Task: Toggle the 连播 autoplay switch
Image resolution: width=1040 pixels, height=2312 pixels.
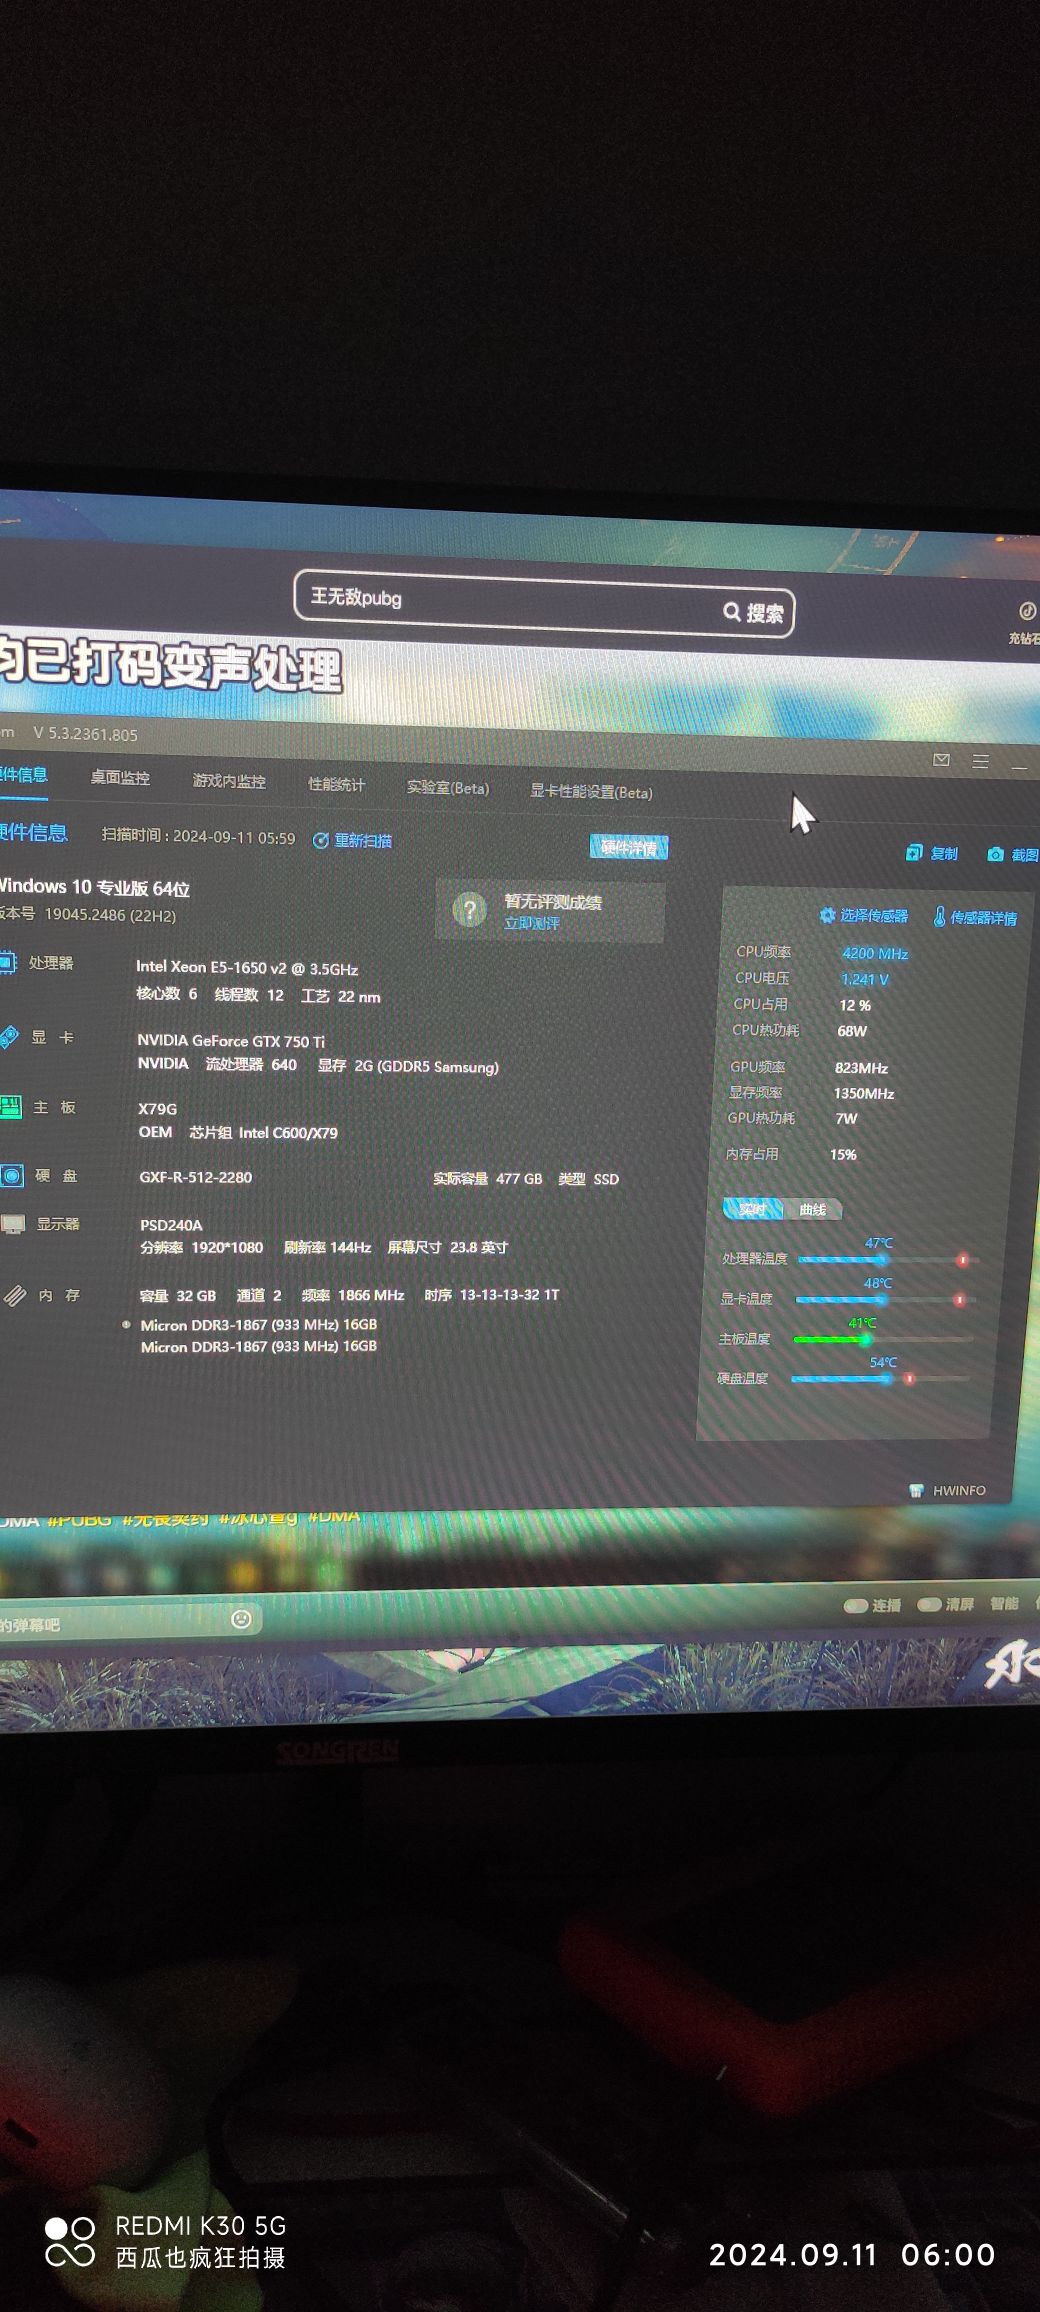Action: (x=856, y=1605)
